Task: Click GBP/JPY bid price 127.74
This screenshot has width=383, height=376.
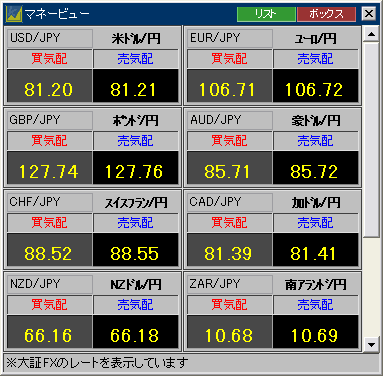Action: (49, 168)
